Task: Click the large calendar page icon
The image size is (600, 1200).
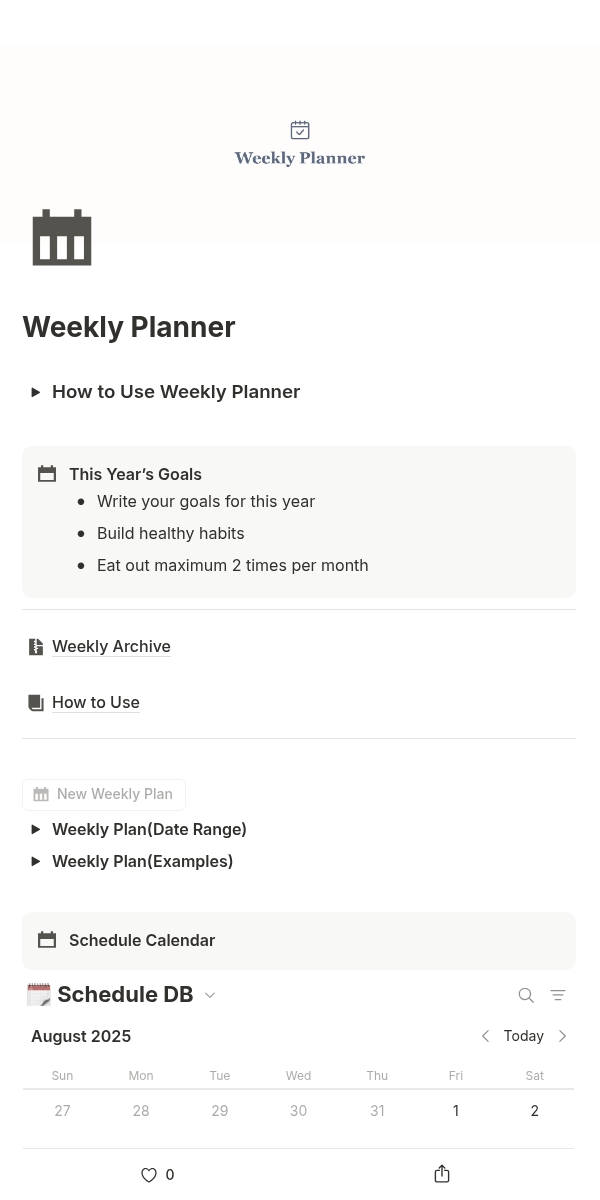Action: pyautogui.click(x=62, y=238)
